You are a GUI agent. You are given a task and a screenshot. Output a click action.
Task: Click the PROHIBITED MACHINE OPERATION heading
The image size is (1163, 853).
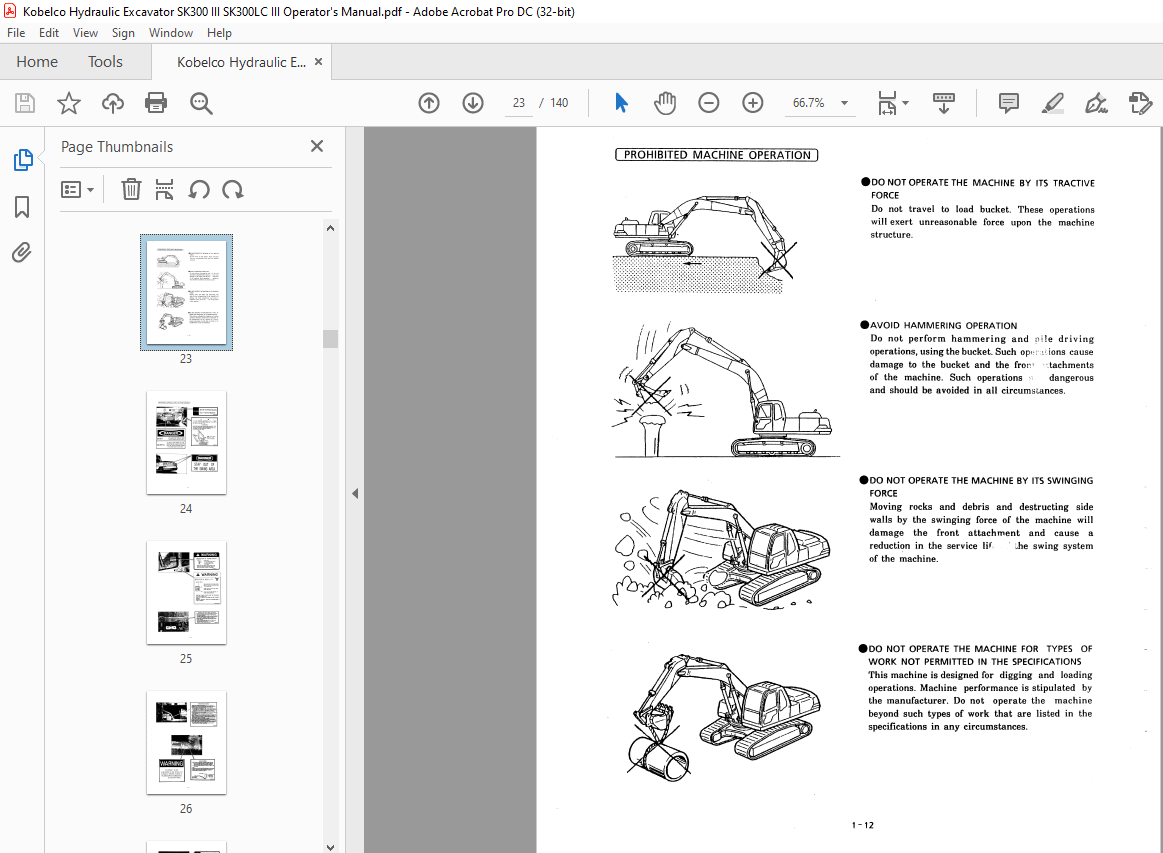click(716, 155)
